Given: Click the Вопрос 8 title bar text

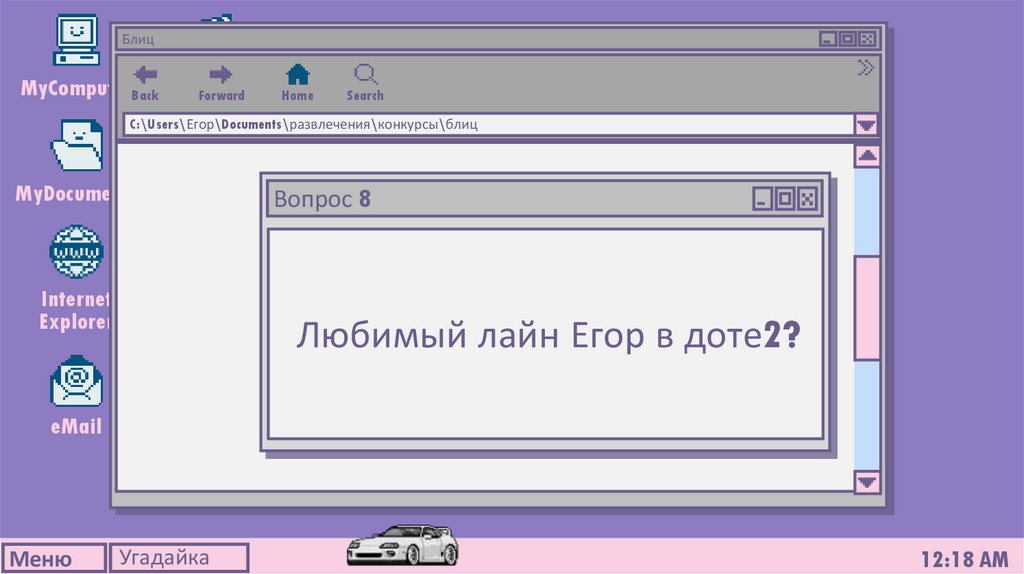Looking at the screenshot, I should (x=323, y=199).
